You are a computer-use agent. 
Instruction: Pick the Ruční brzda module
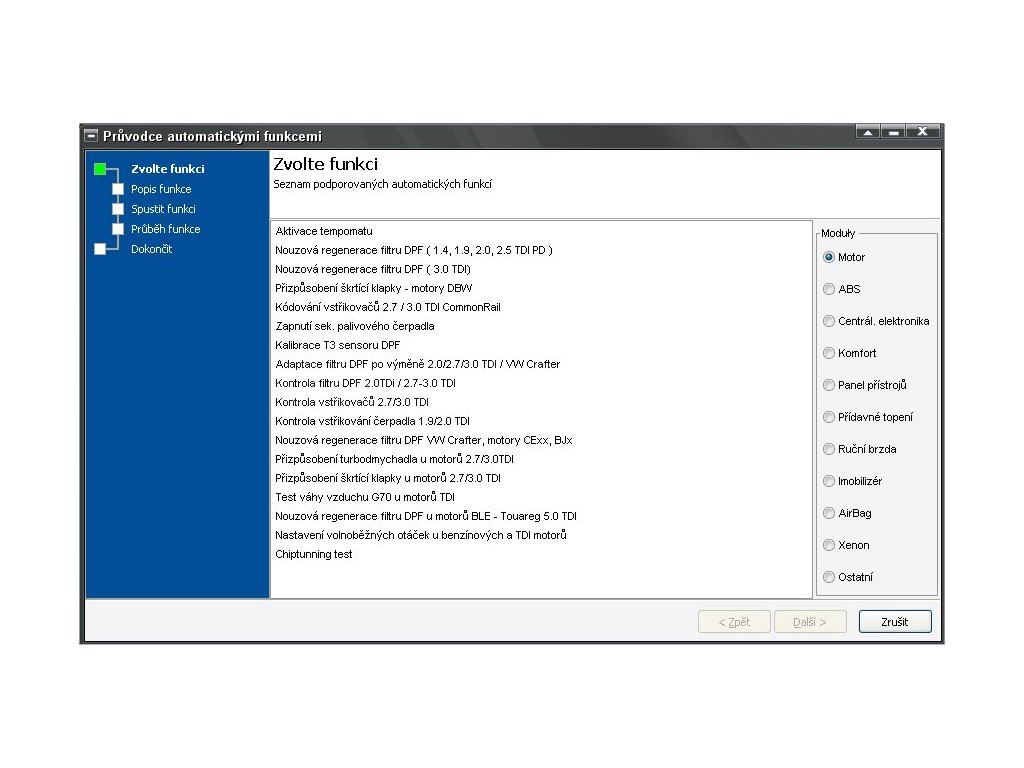[829, 449]
